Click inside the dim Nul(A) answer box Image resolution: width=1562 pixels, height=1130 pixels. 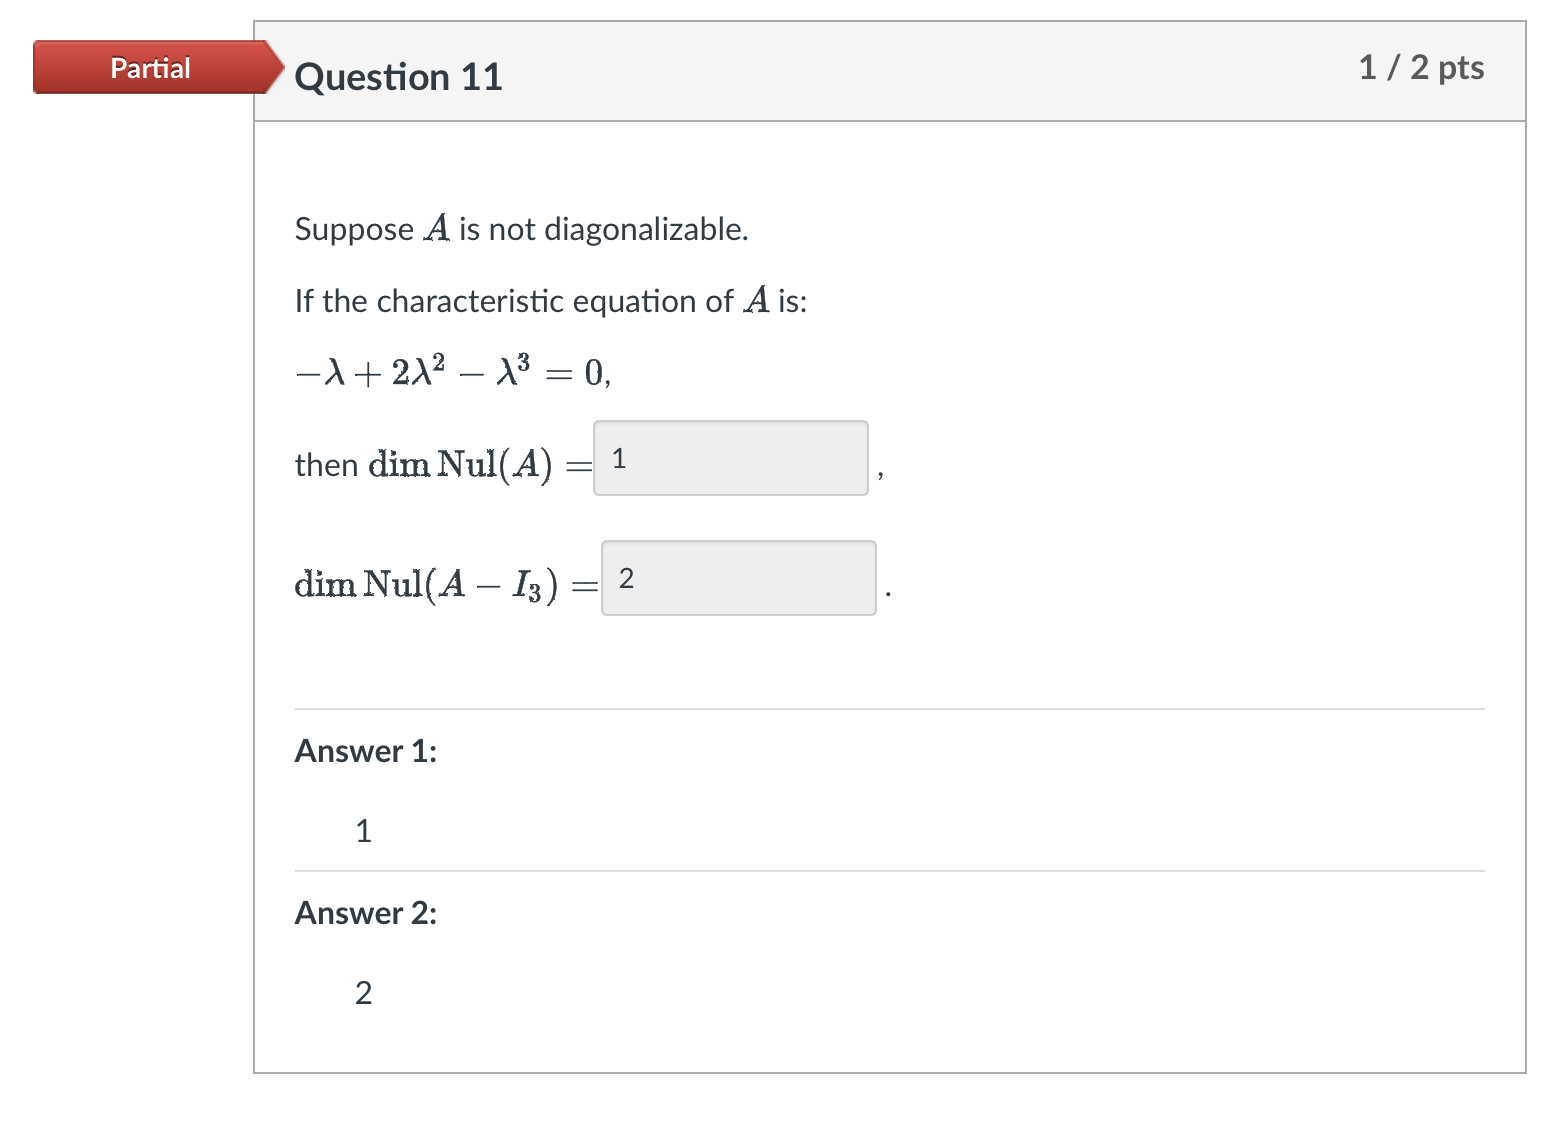pyautogui.click(x=730, y=459)
